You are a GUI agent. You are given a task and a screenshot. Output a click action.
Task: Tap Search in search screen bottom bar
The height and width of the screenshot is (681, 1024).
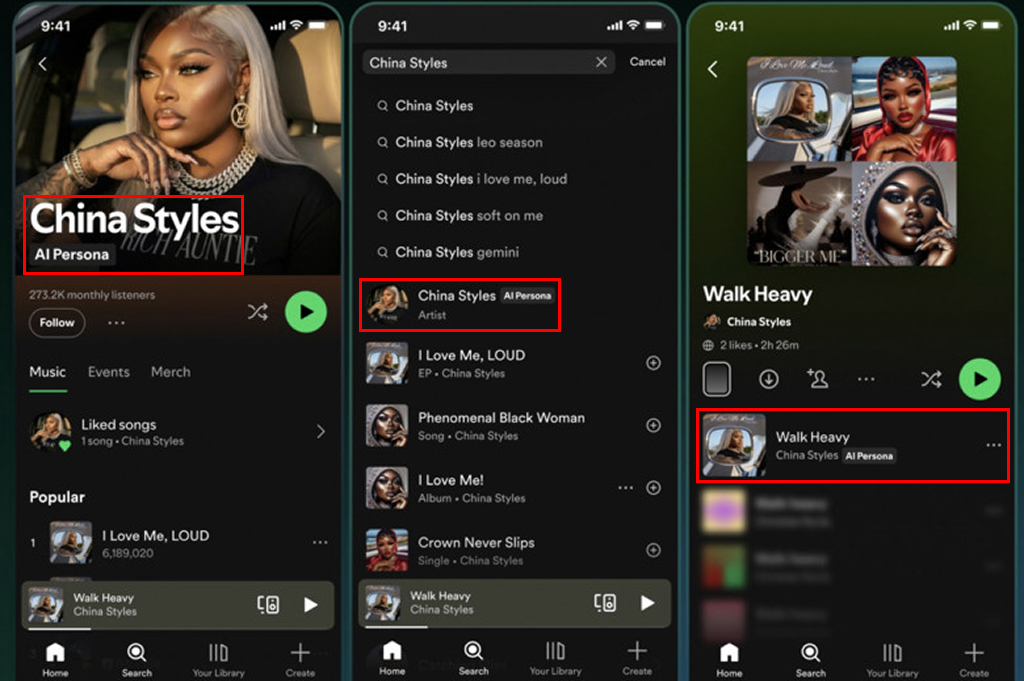[473, 658]
